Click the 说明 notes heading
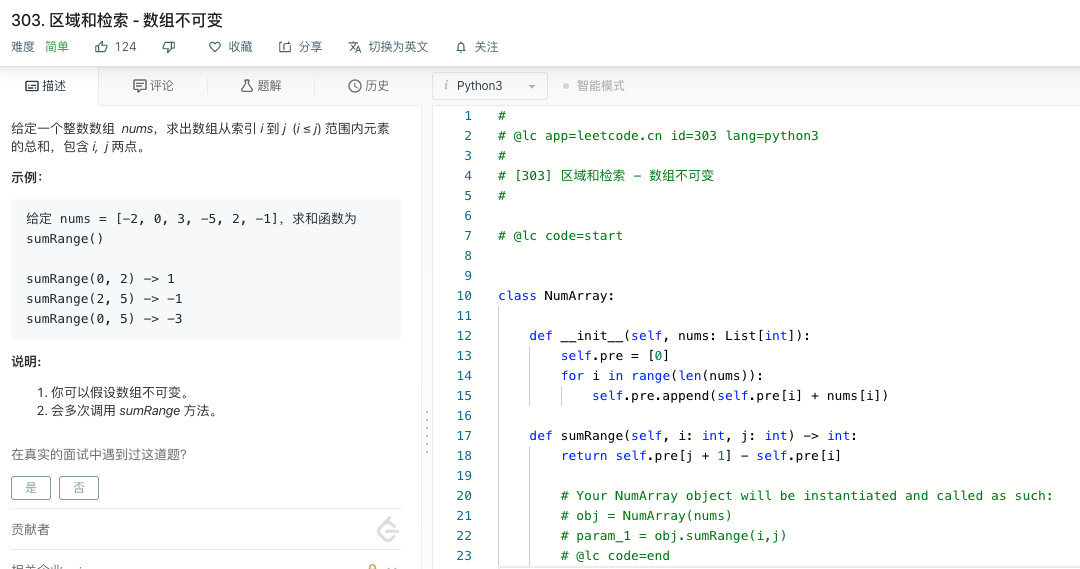The width and height of the screenshot is (1080, 569). point(26,362)
